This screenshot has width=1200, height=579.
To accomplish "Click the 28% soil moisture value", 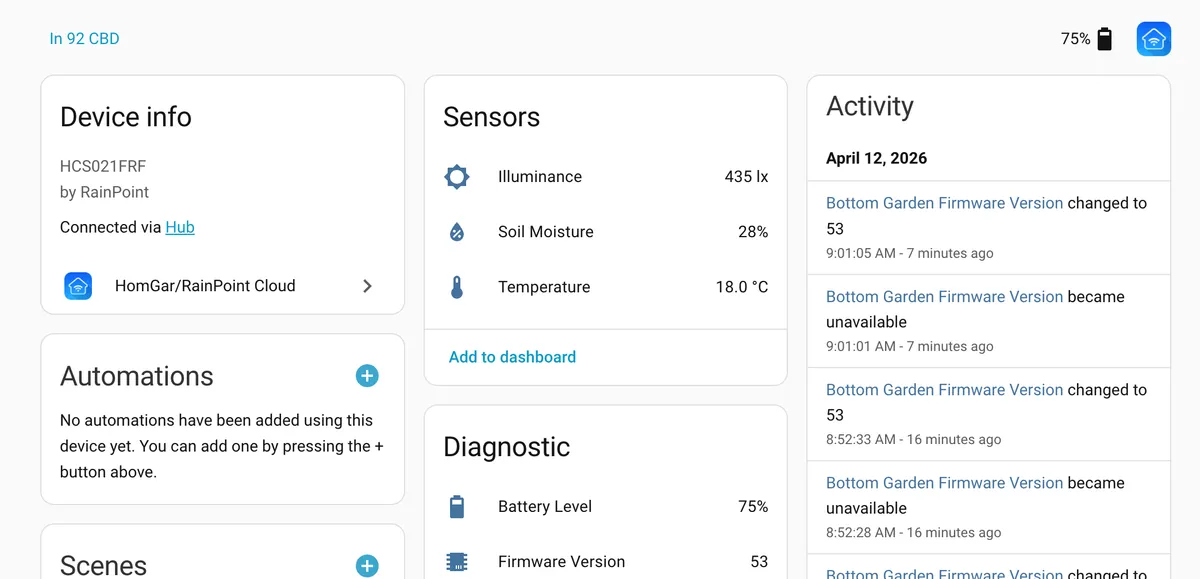I will (753, 232).
